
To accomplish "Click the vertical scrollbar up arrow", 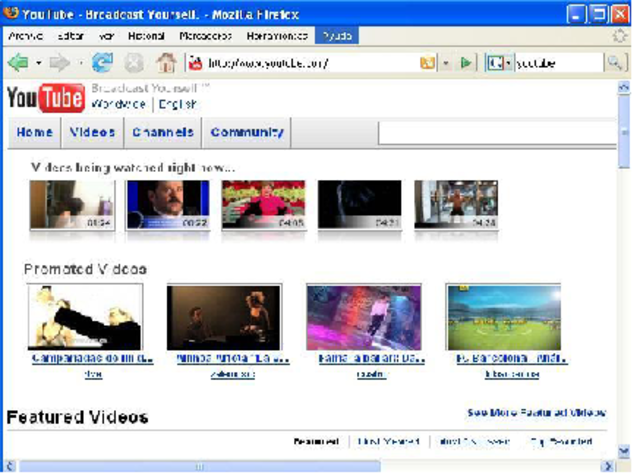I will pyautogui.click(x=624, y=87).
